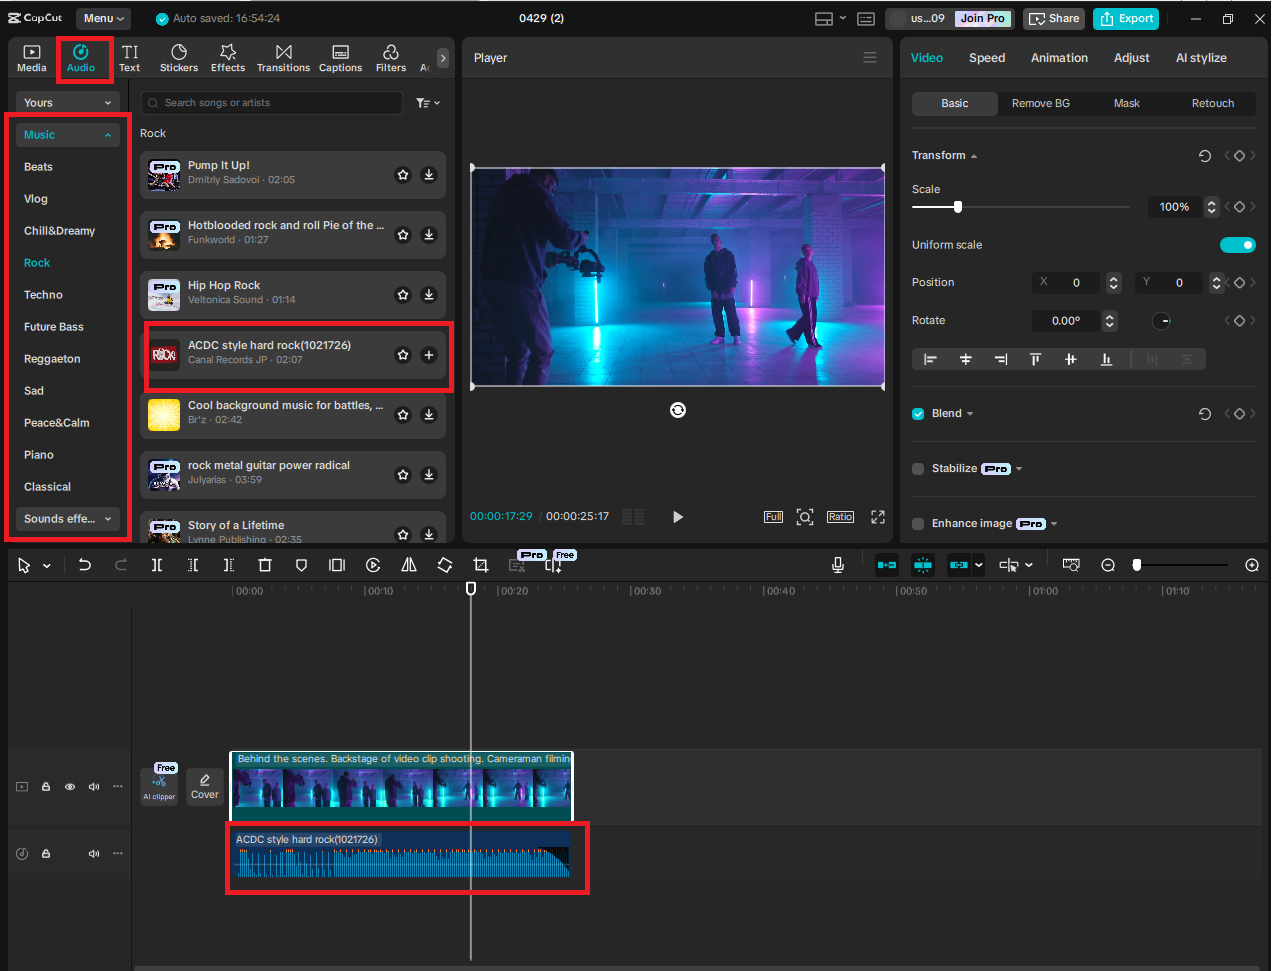The height and width of the screenshot is (971, 1274).
Task: Click Join Pro button
Action: [x=982, y=19]
